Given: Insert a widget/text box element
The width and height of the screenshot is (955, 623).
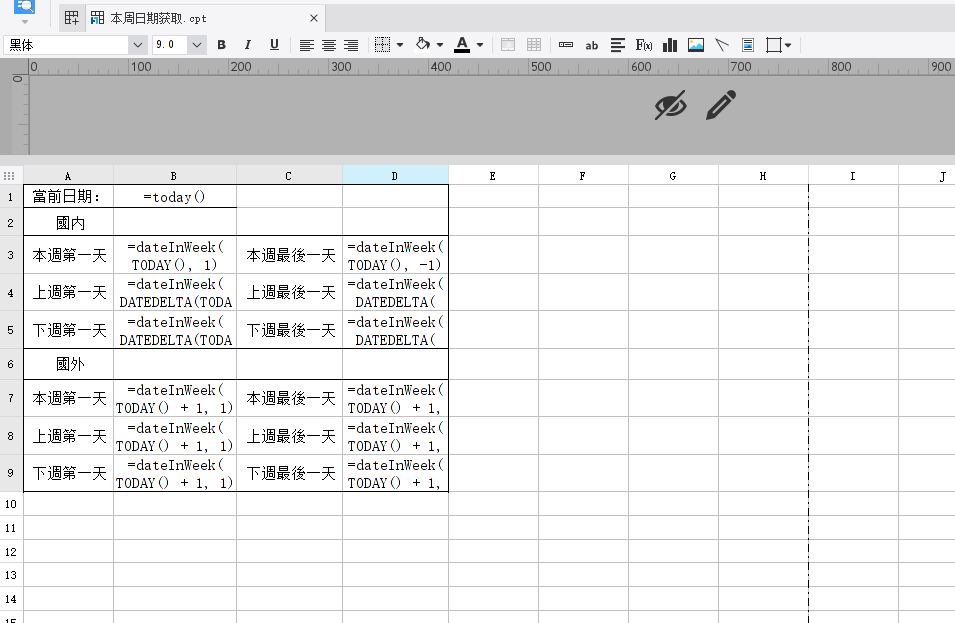Looking at the screenshot, I should [x=566, y=45].
